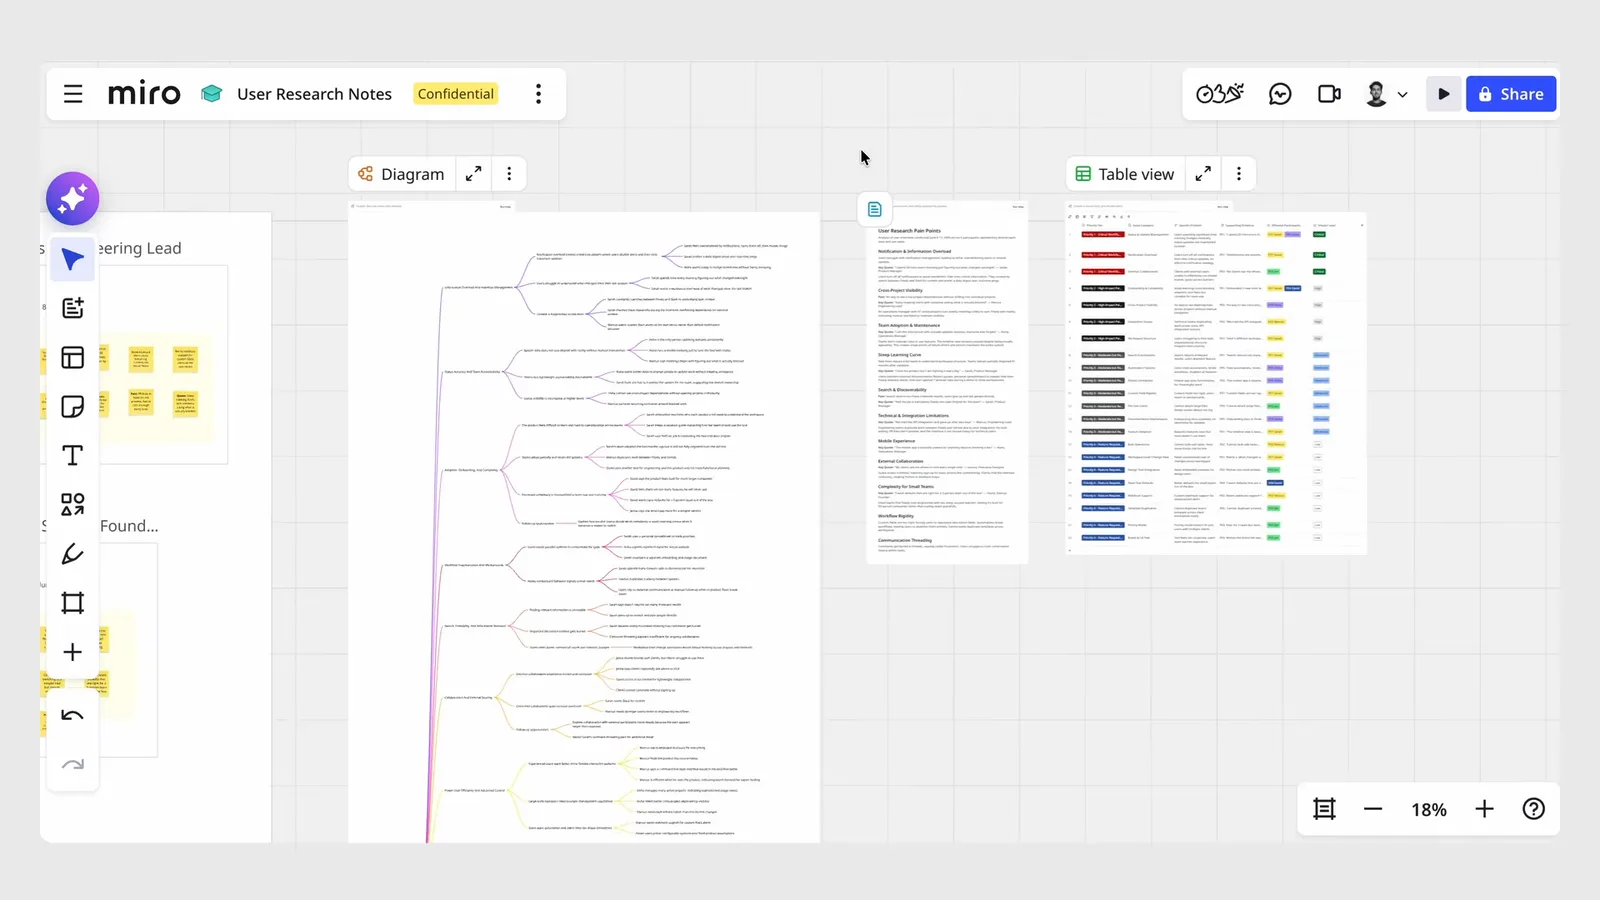Open the activities/reactions toolbar icon
This screenshot has width=1600, height=900.
(x=1219, y=94)
